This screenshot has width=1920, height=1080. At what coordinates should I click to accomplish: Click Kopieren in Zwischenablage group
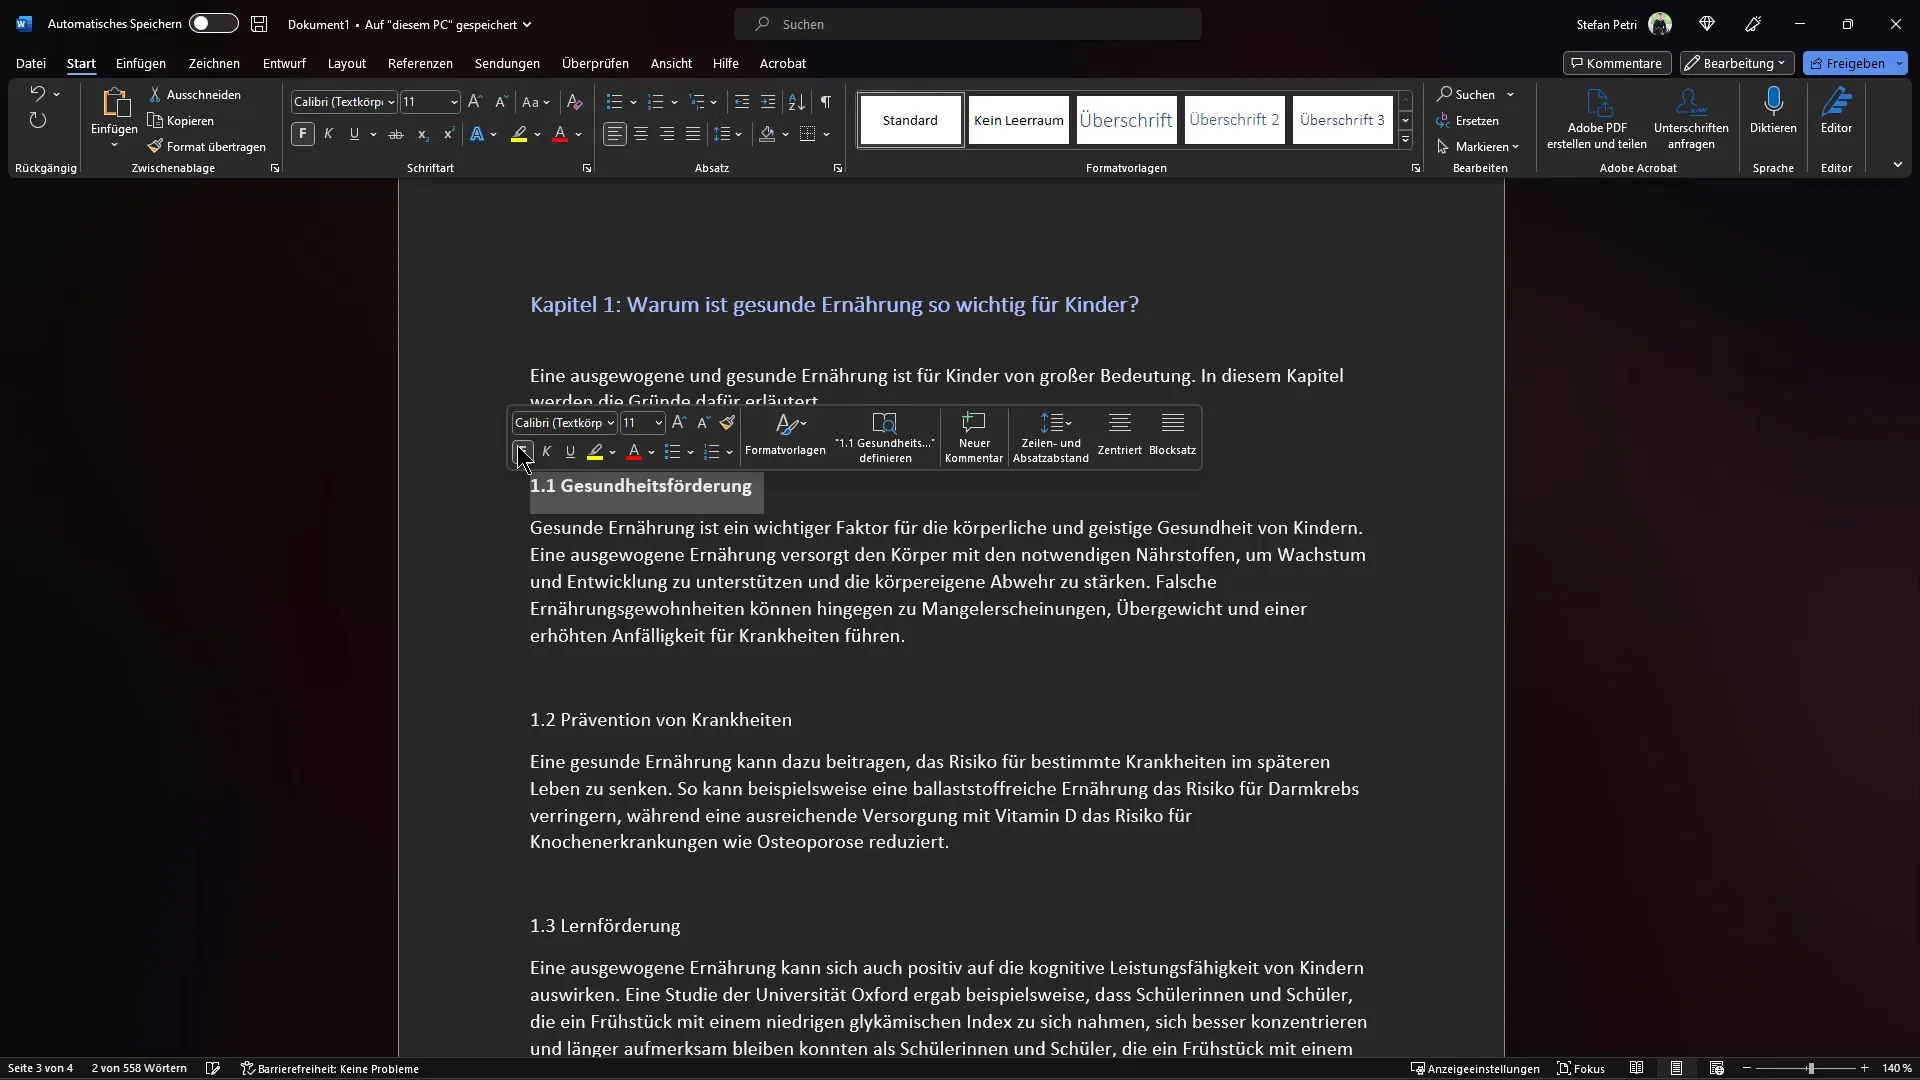pos(181,120)
